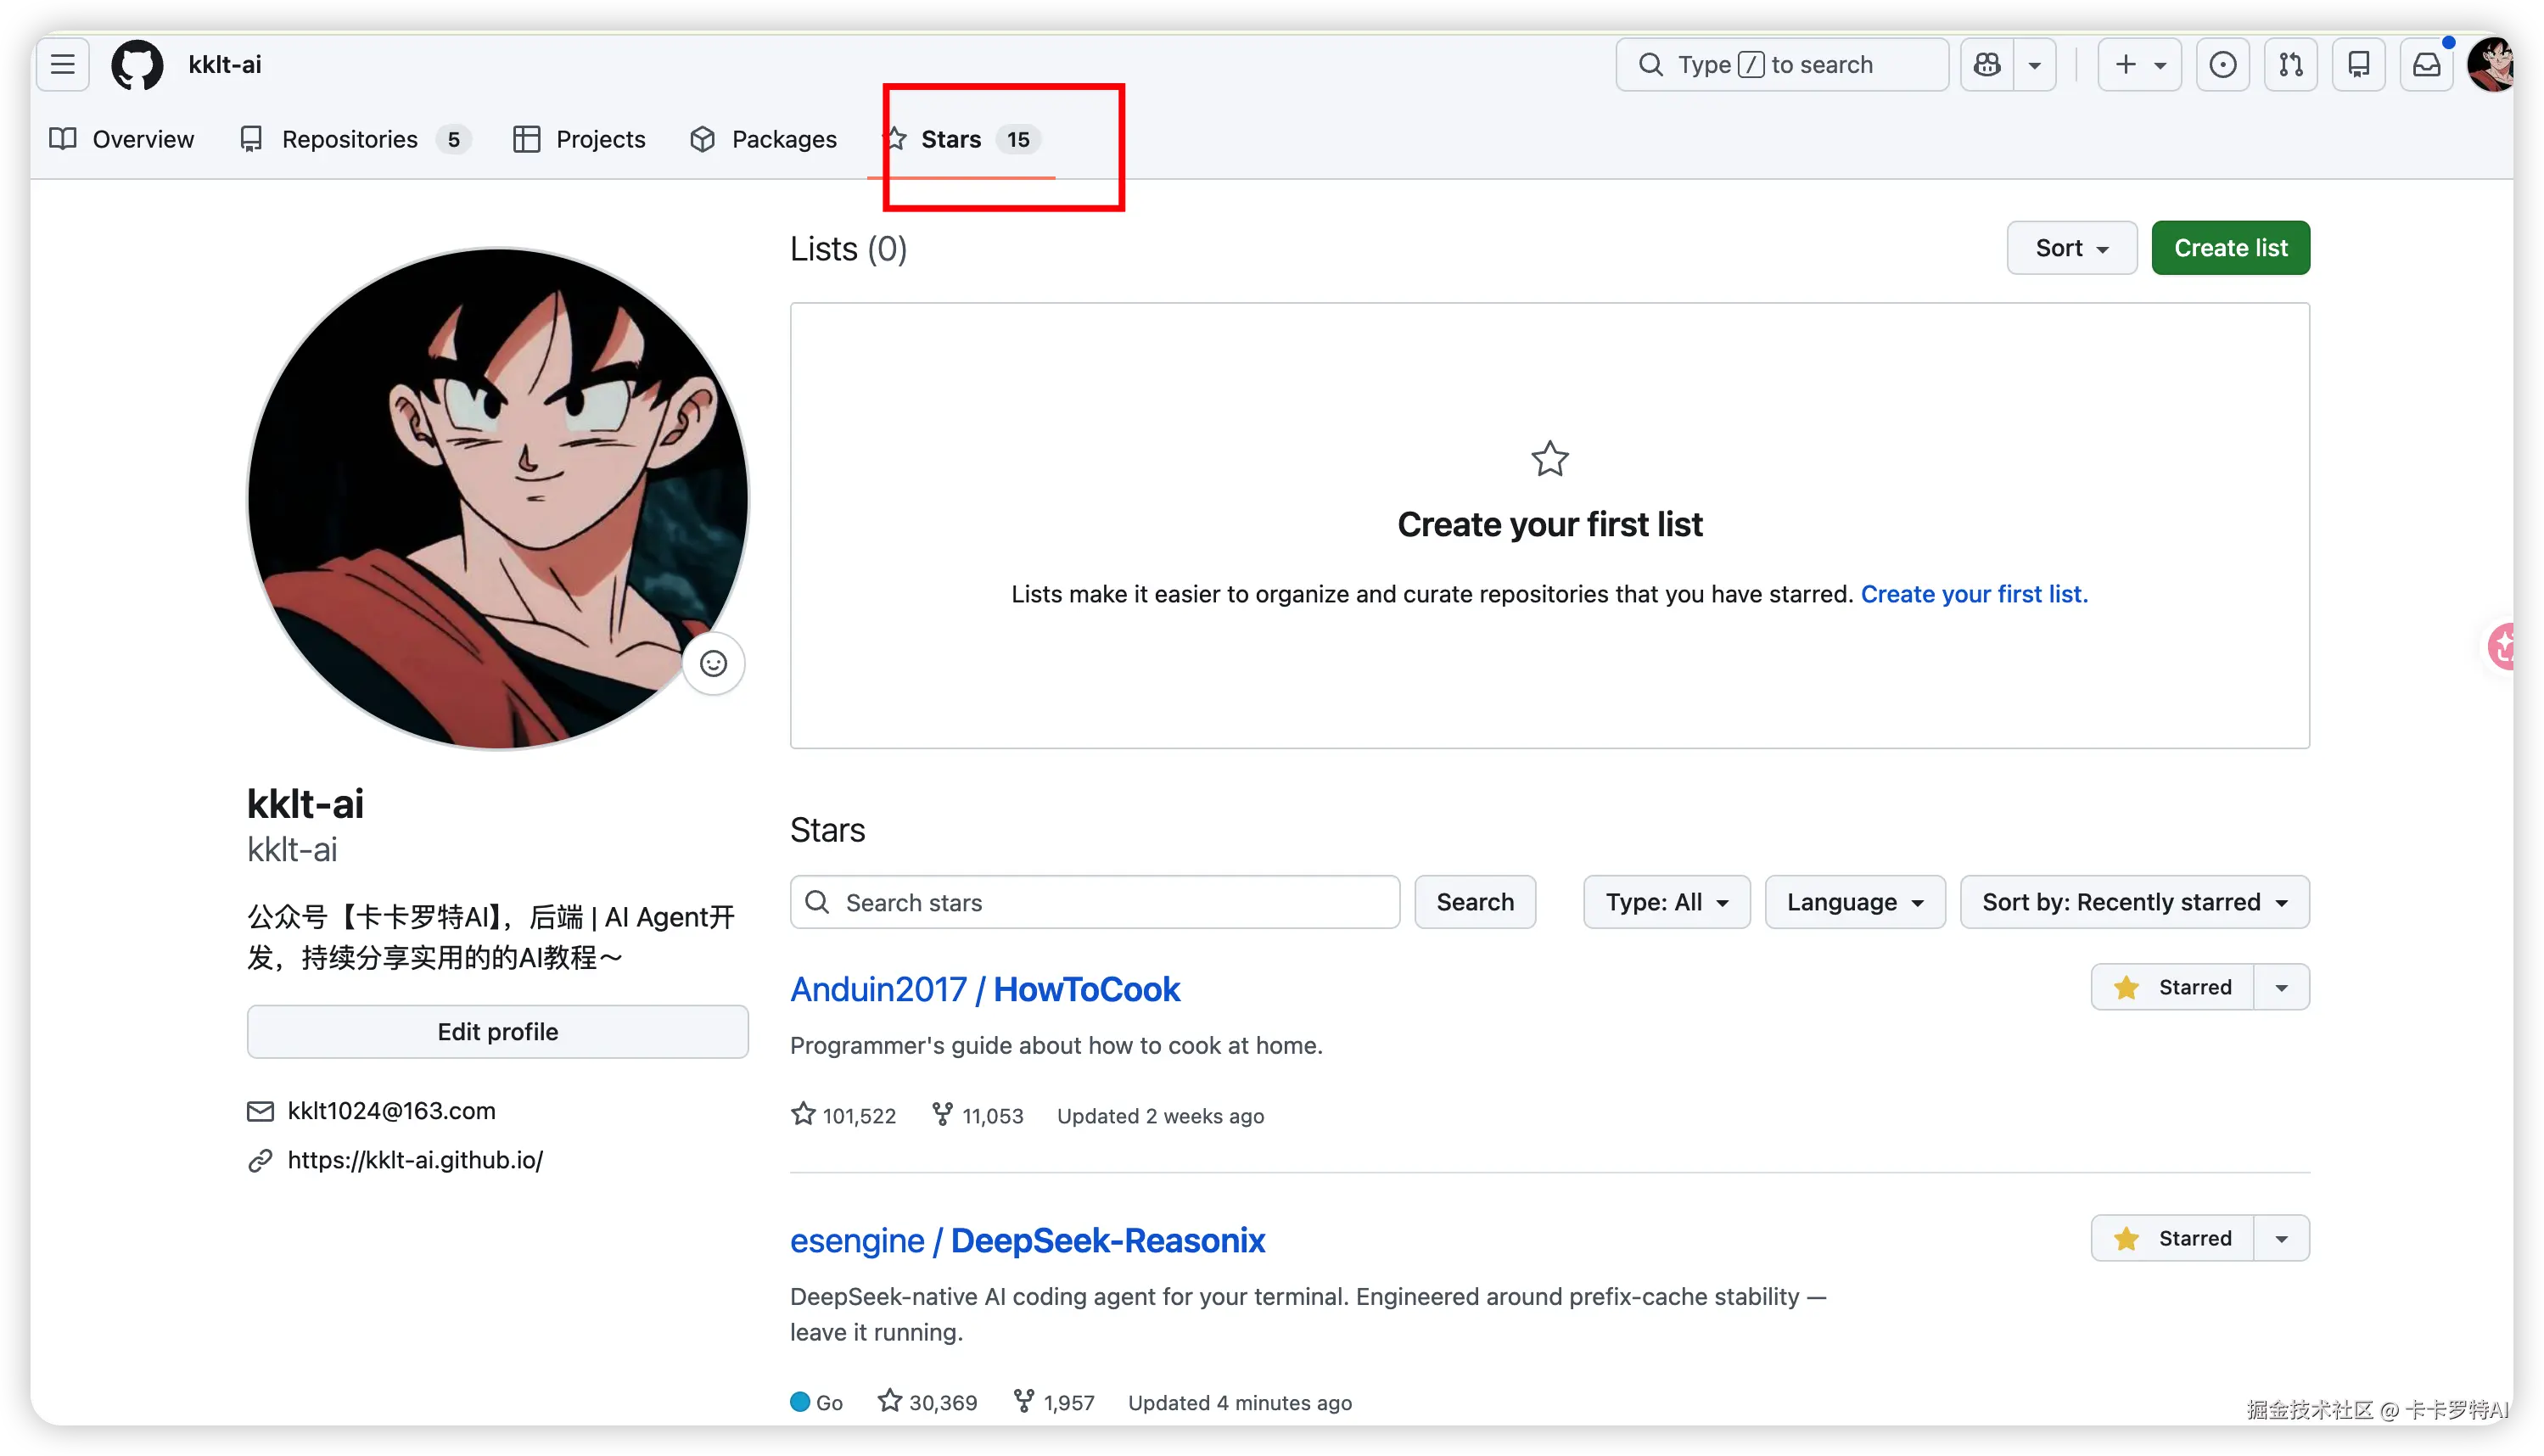Unstar DeepSeek-Reasonix via its Starred button
Image resolution: width=2544 pixels, height=1456 pixels.
coord(2172,1238)
